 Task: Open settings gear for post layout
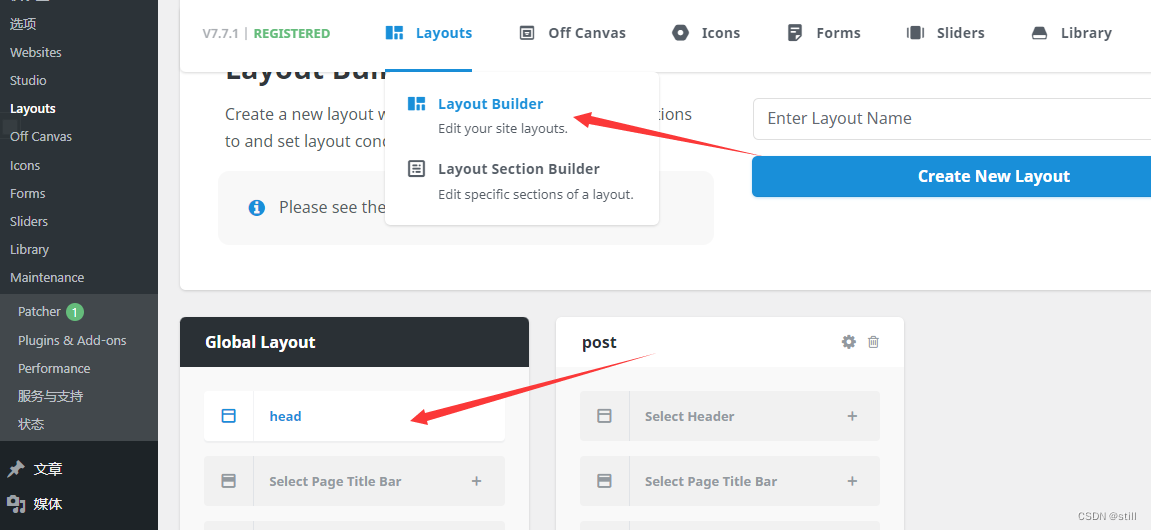click(x=849, y=341)
